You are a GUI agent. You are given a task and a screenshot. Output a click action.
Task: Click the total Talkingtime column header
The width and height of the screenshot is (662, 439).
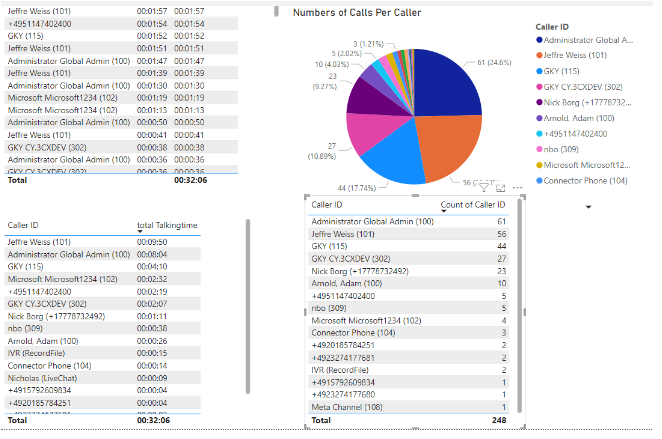(167, 225)
